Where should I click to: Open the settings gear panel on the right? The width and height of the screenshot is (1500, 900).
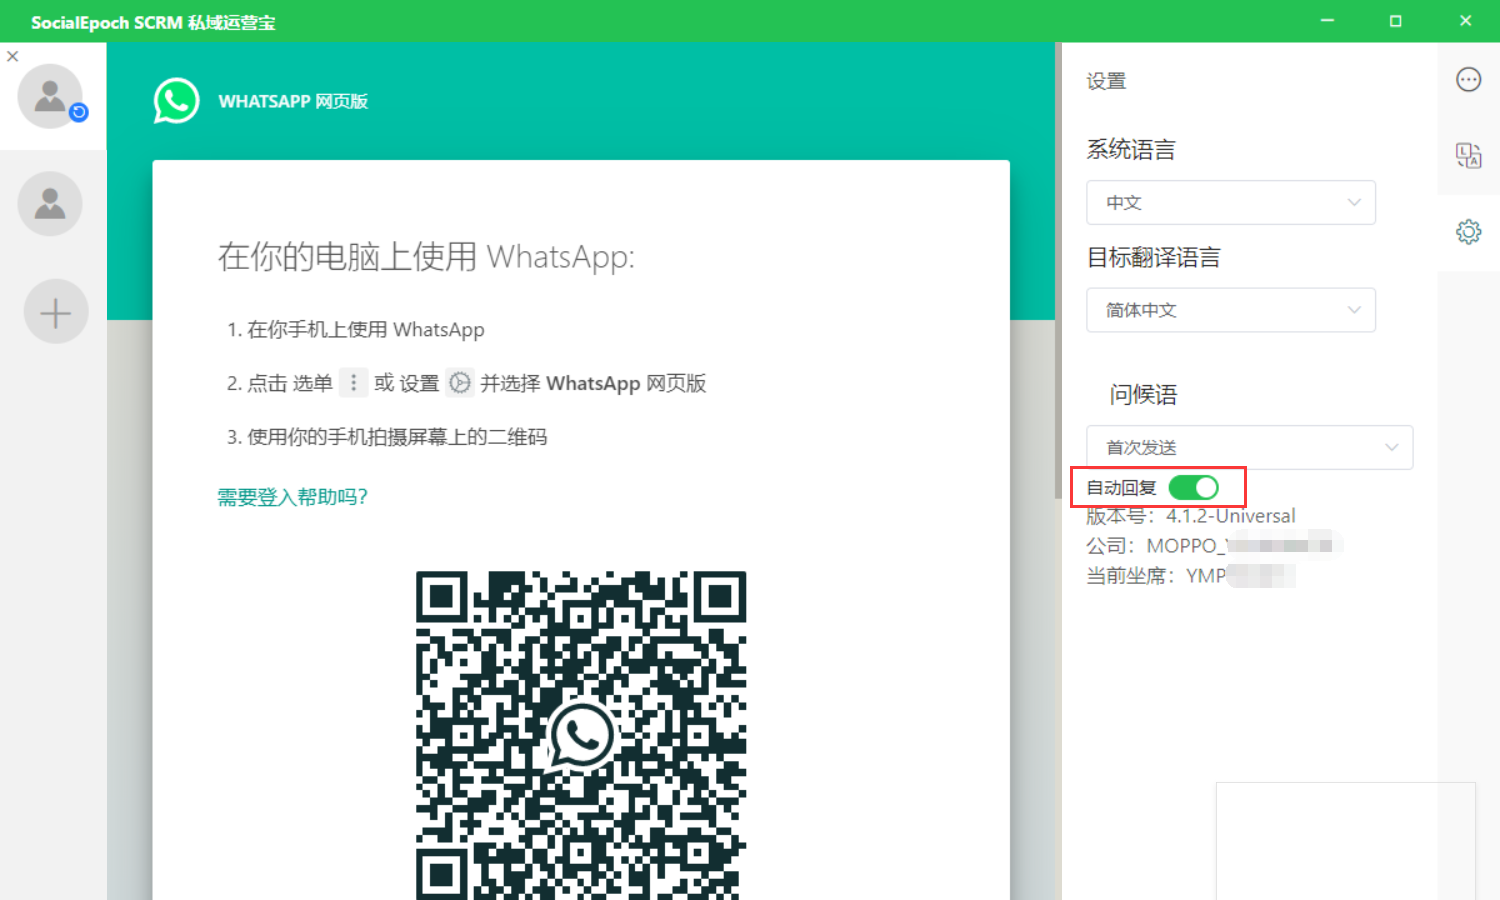[x=1468, y=232]
